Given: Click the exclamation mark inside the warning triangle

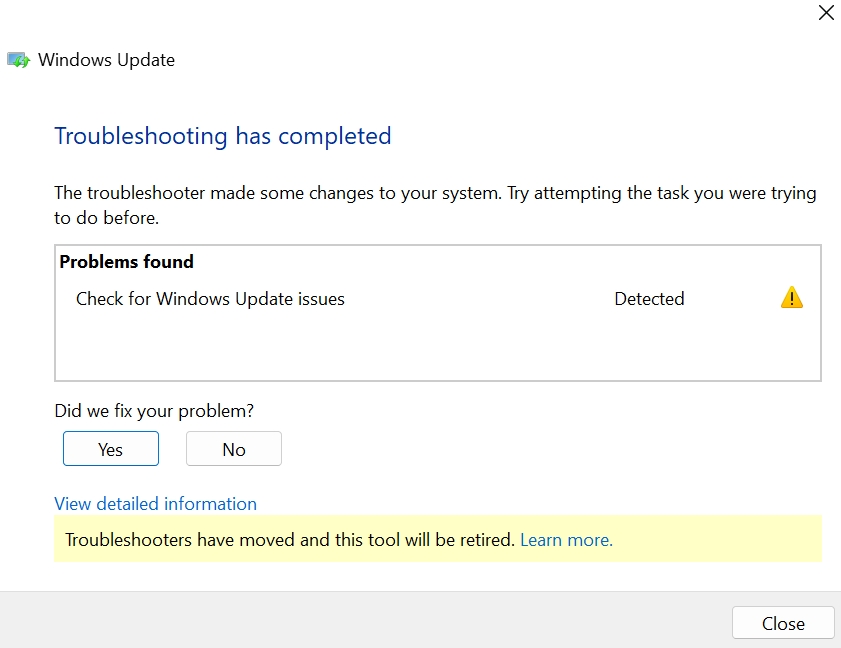Looking at the screenshot, I should (791, 298).
